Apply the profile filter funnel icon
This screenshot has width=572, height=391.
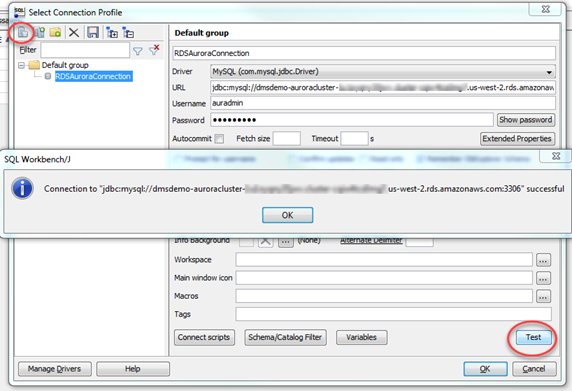point(138,51)
